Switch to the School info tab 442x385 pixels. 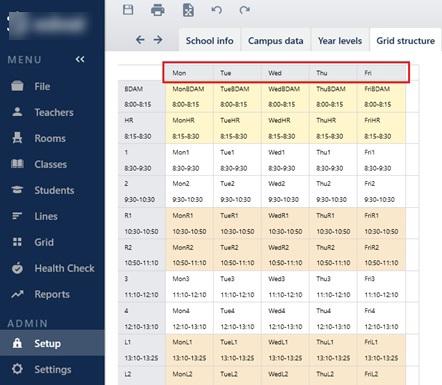click(210, 41)
